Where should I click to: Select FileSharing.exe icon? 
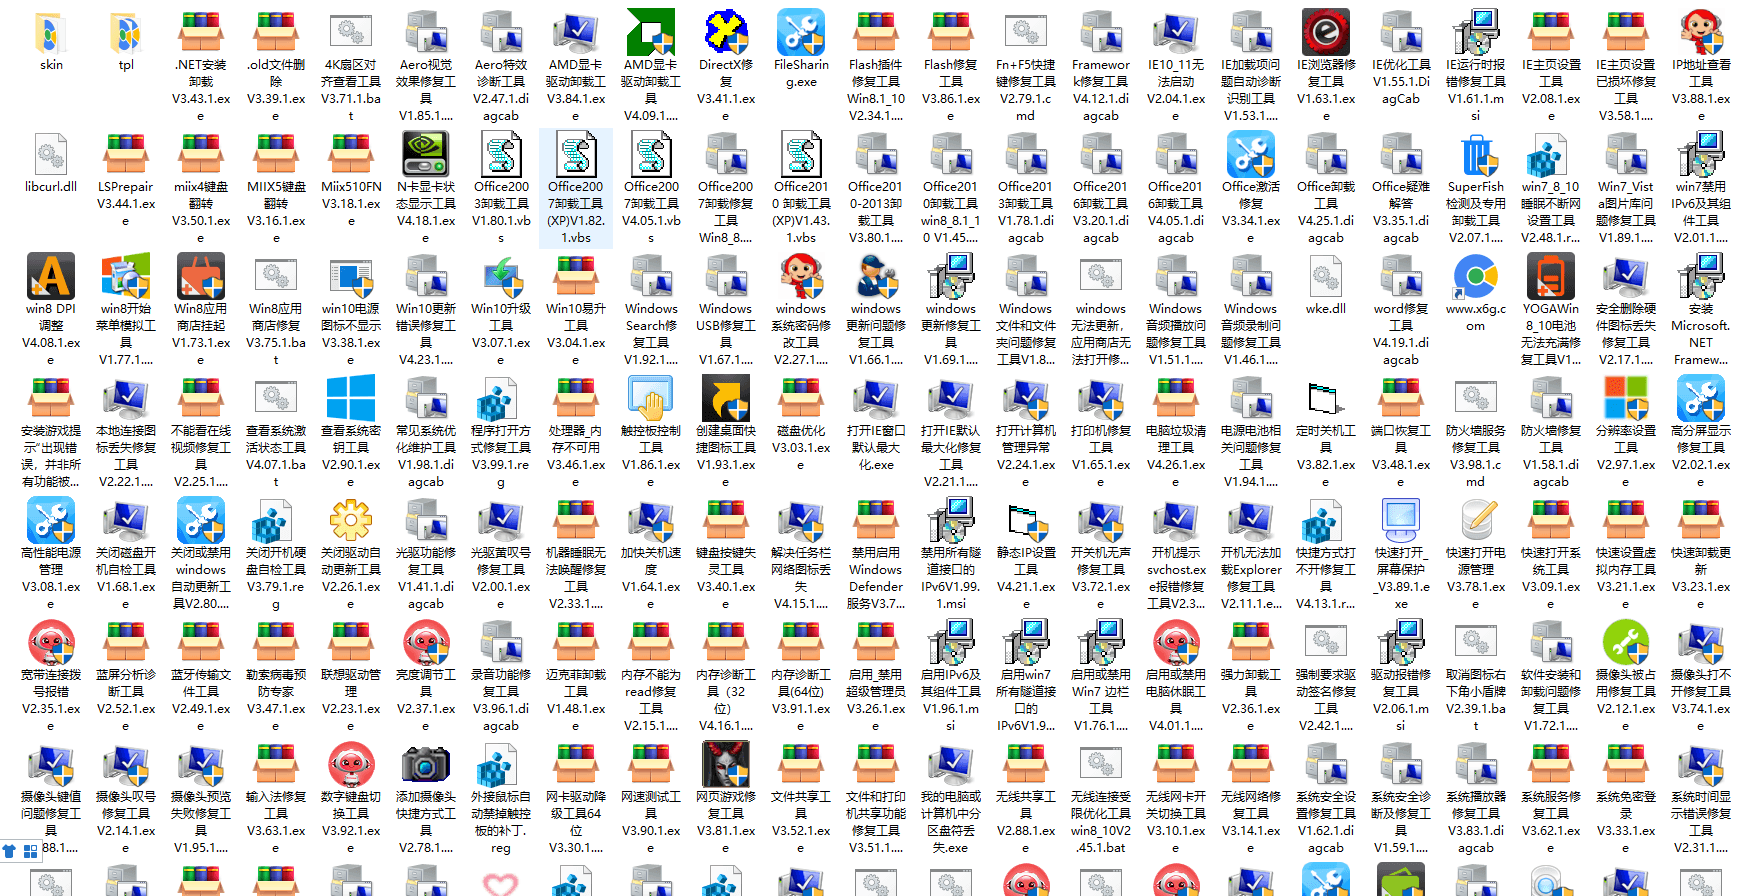point(801,34)
